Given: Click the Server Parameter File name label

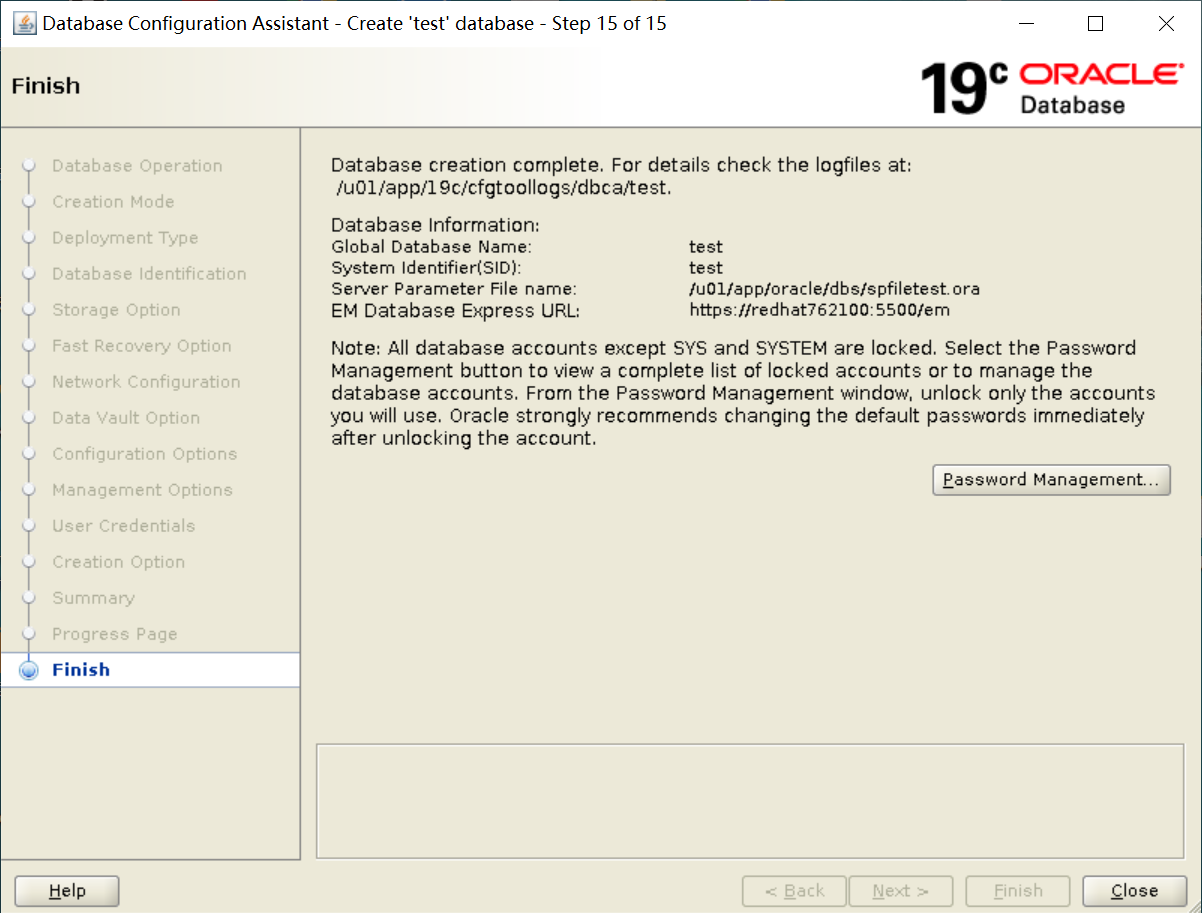Looking at the screenshot, I should point(453,289).
